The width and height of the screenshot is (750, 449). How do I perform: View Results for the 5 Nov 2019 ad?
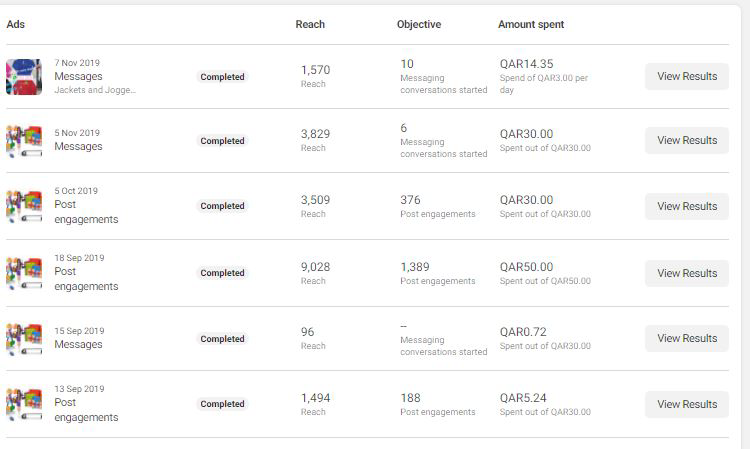[686, 141]
